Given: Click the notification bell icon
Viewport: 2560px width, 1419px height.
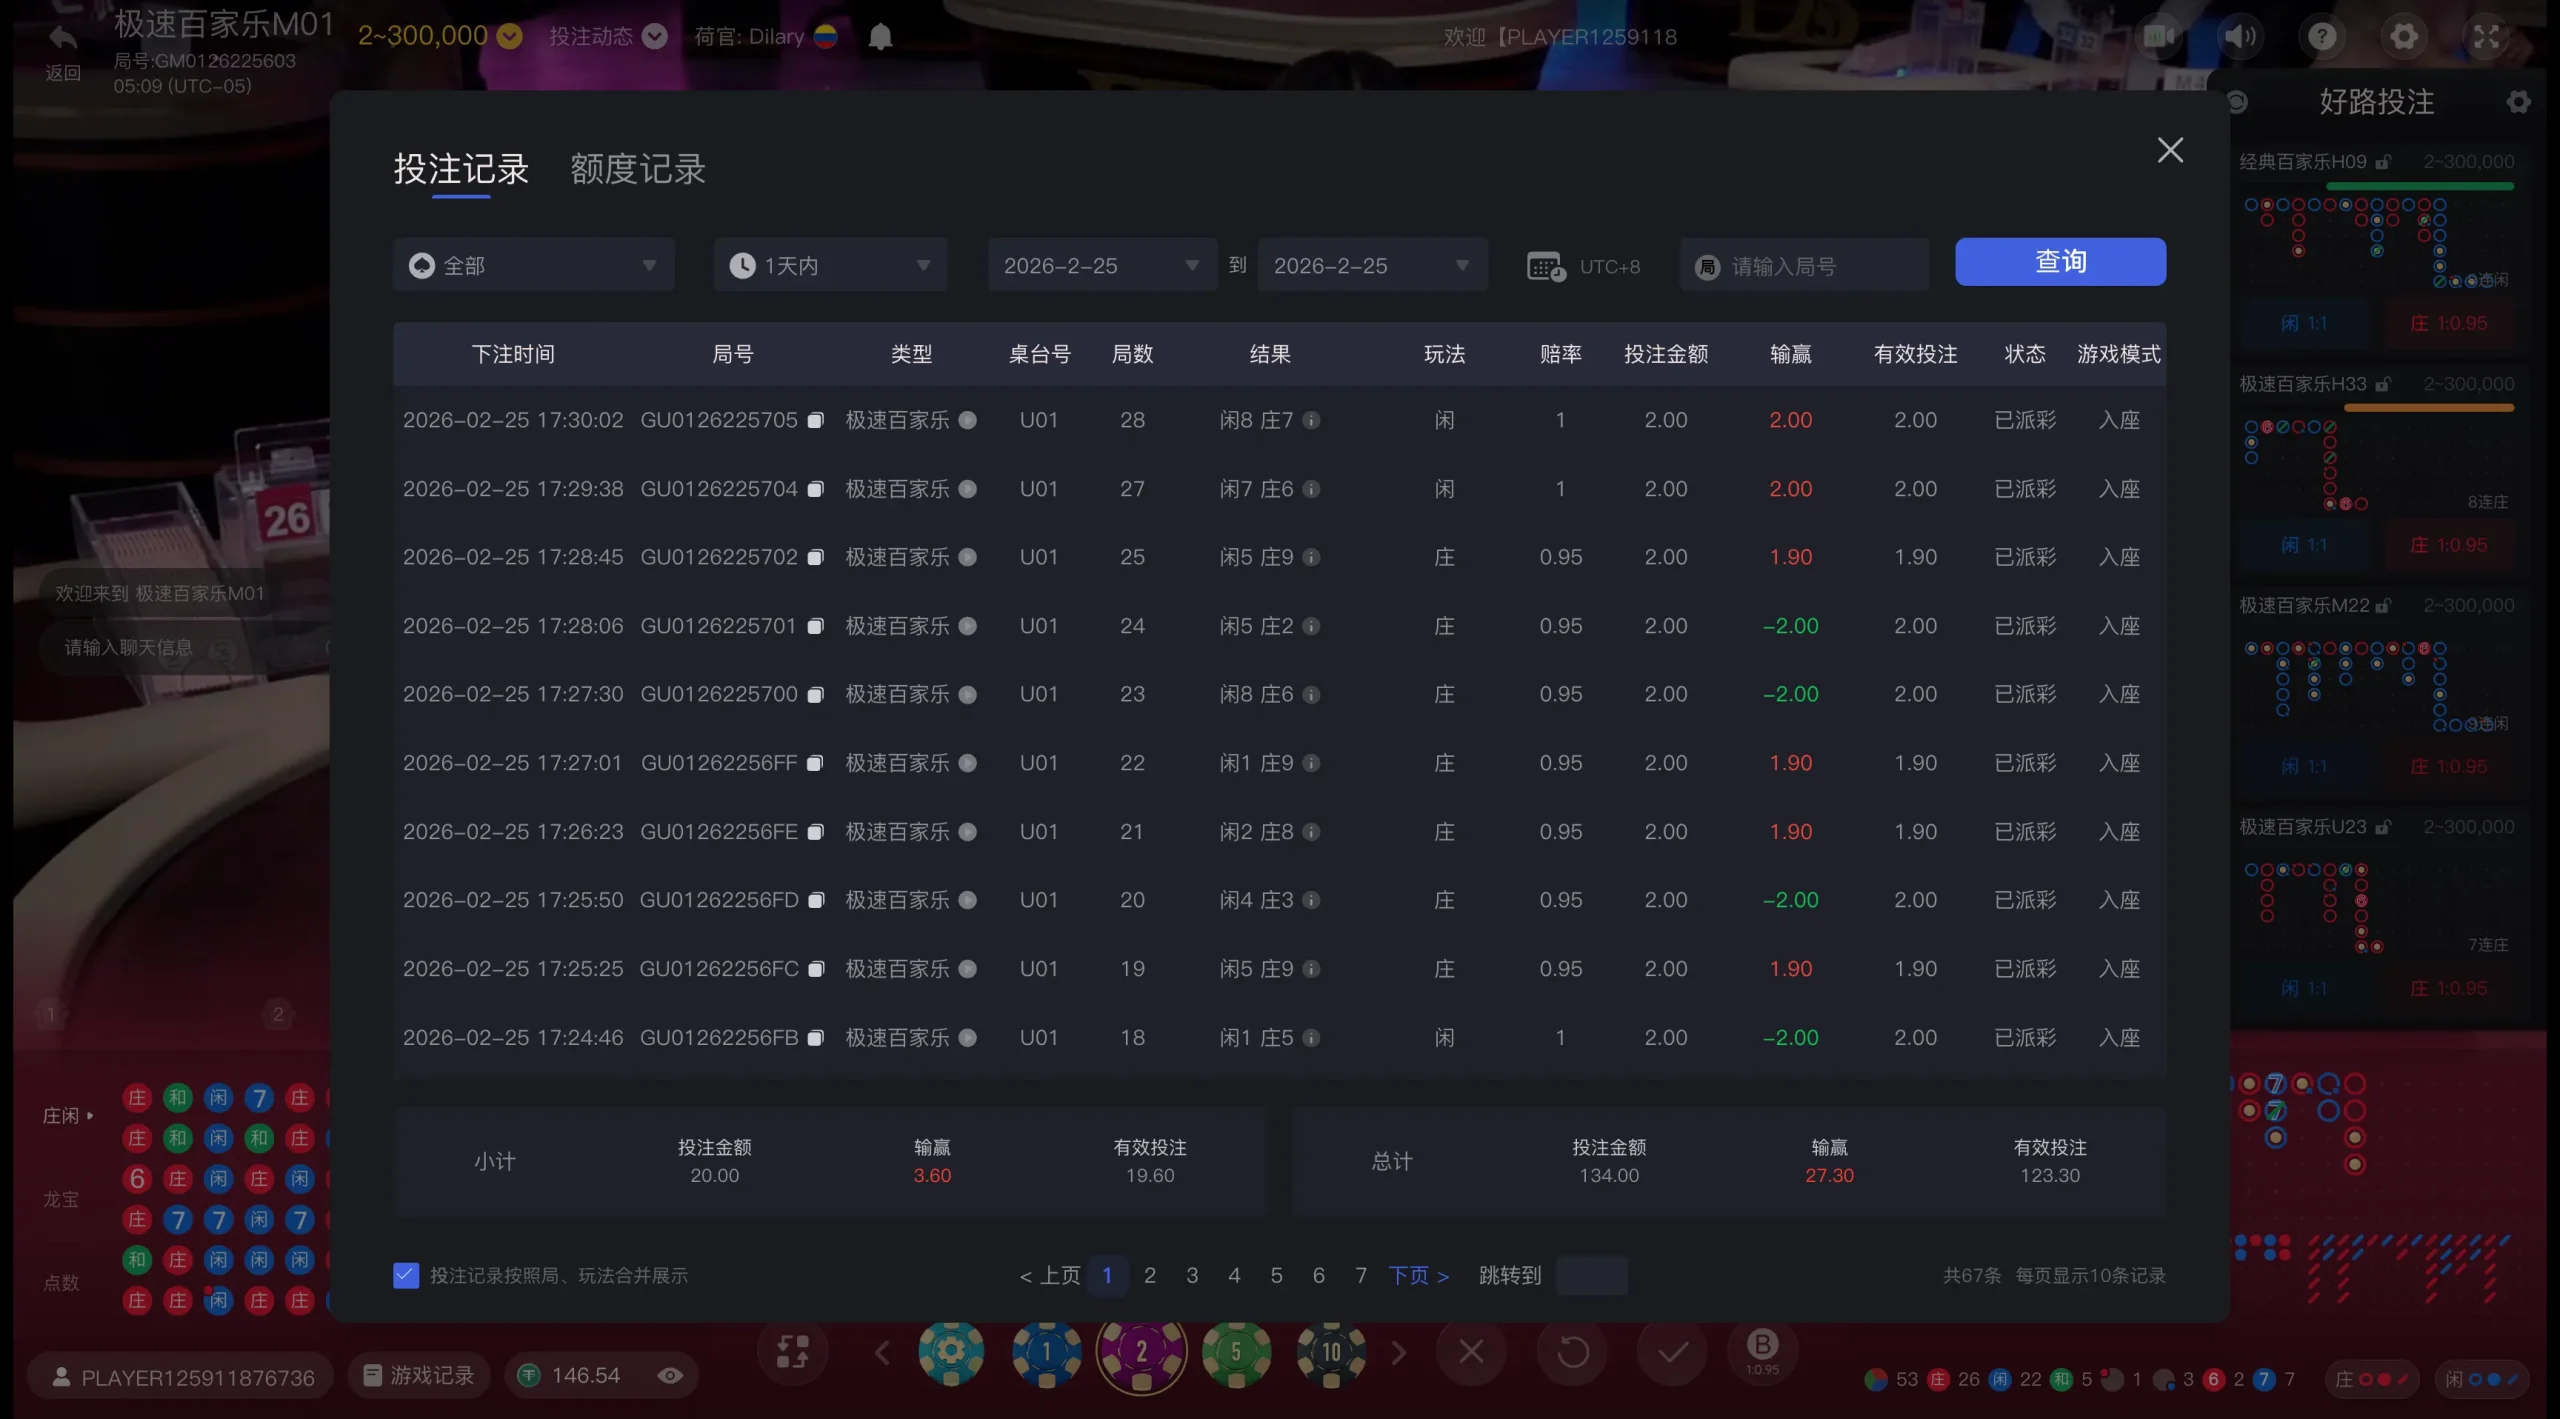Looking at the screenshot, I should (880, 37).
